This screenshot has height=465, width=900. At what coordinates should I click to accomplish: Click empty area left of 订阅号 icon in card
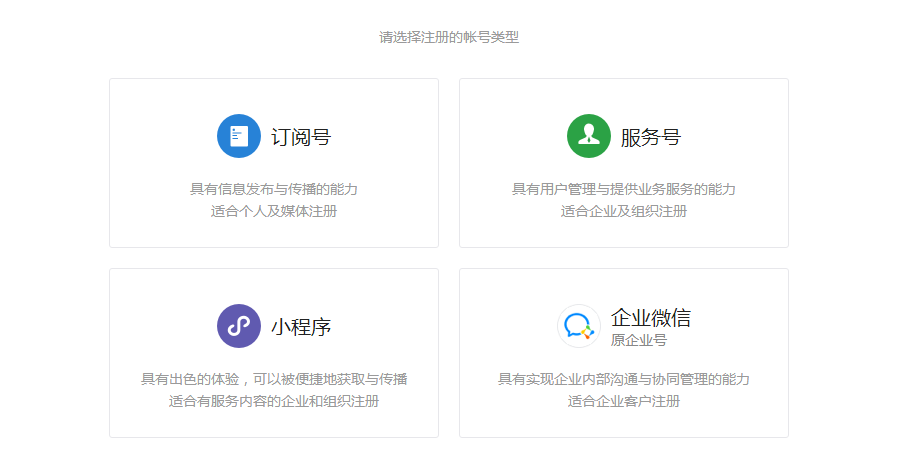tap(160, 137)
